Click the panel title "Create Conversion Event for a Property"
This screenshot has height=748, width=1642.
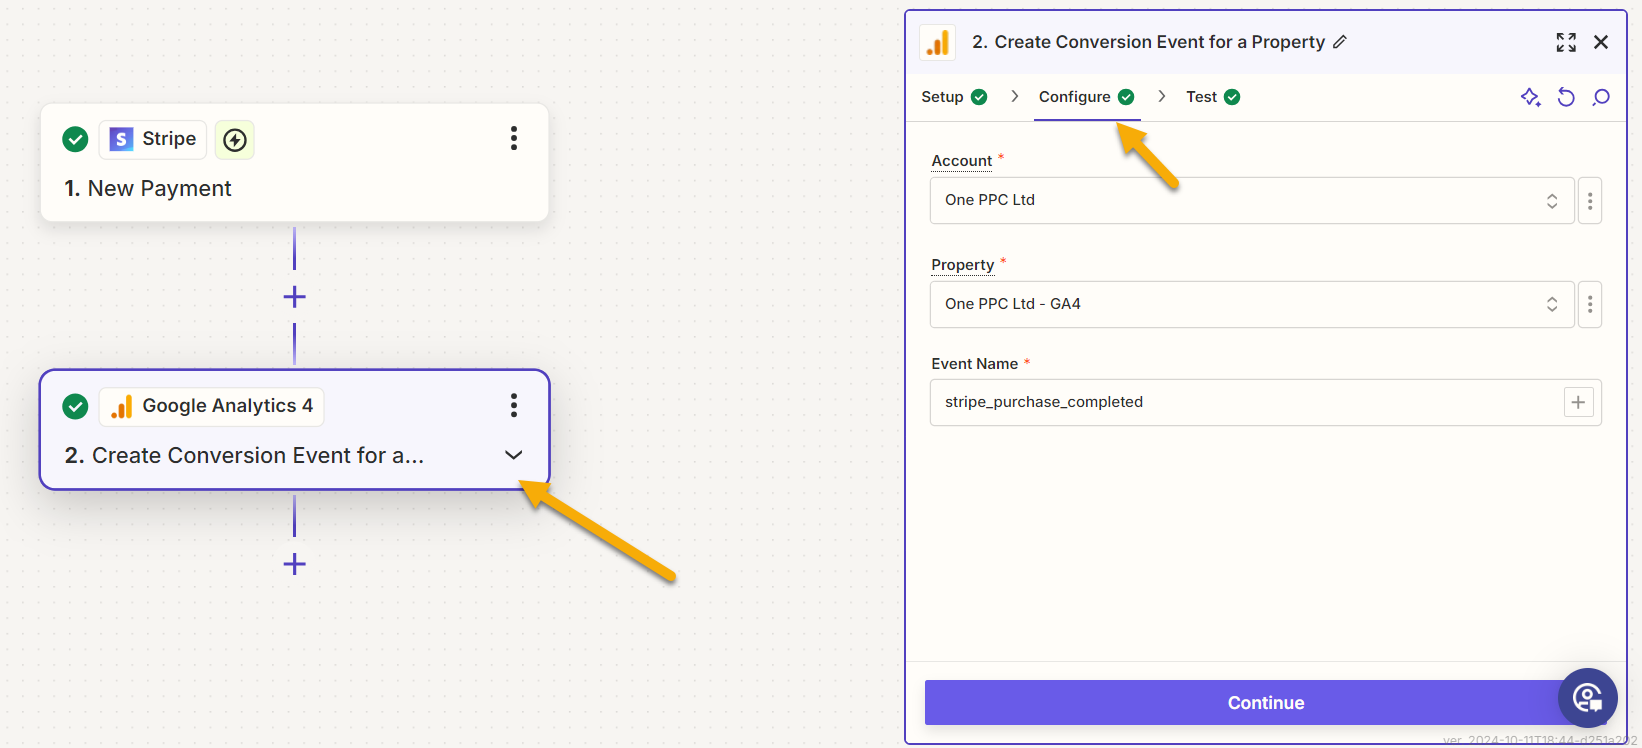tap(1159, 42)
